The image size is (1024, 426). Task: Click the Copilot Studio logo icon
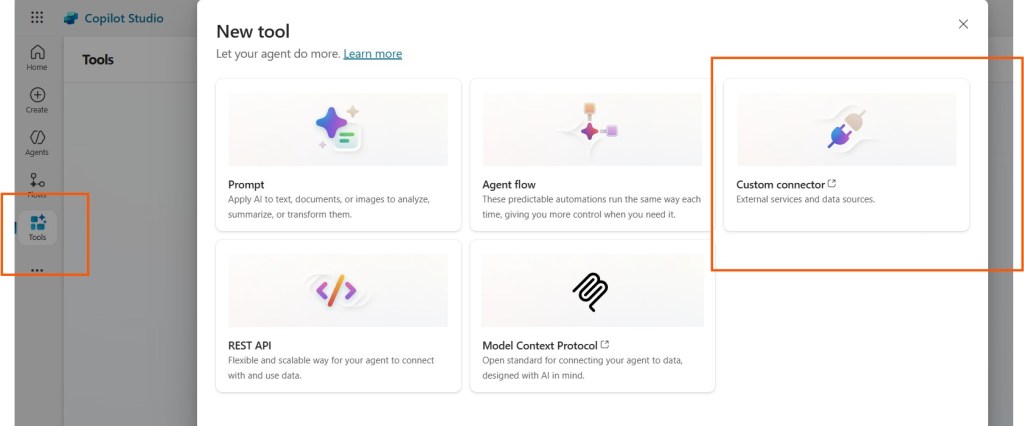tap(71, 18)
